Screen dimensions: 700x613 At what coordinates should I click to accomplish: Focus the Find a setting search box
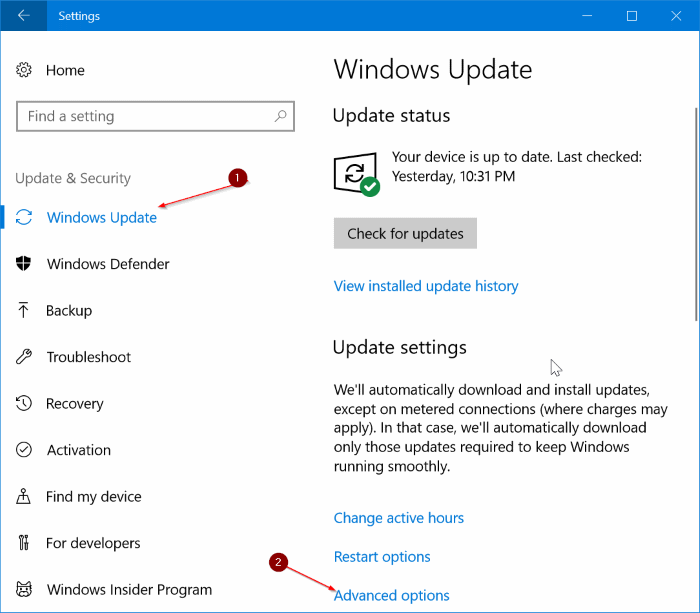coord(155,116)
